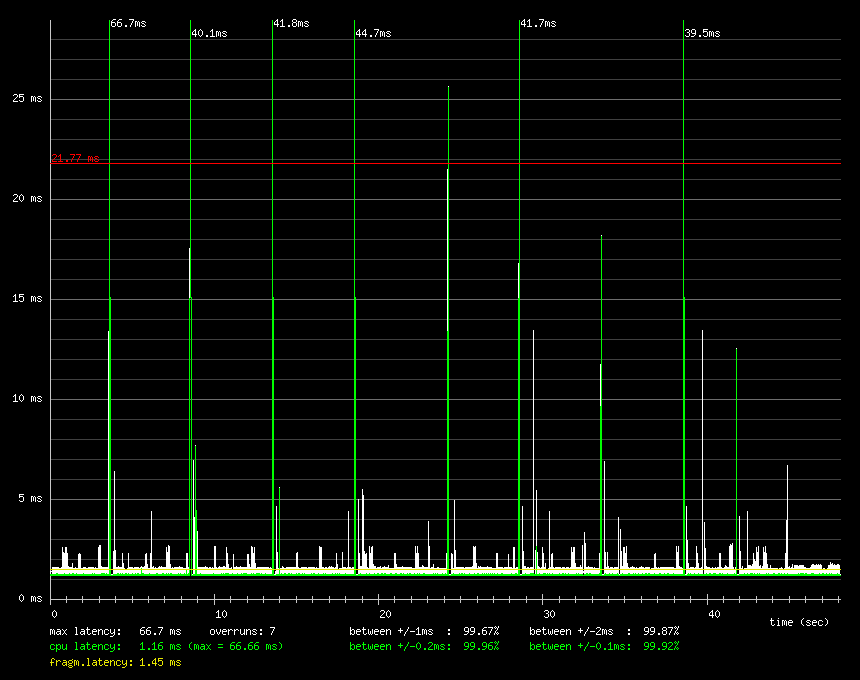The height and width of the screenshot is (680, 860).
Task: Click the 40.1ms peak label
Action: [210, 33]
